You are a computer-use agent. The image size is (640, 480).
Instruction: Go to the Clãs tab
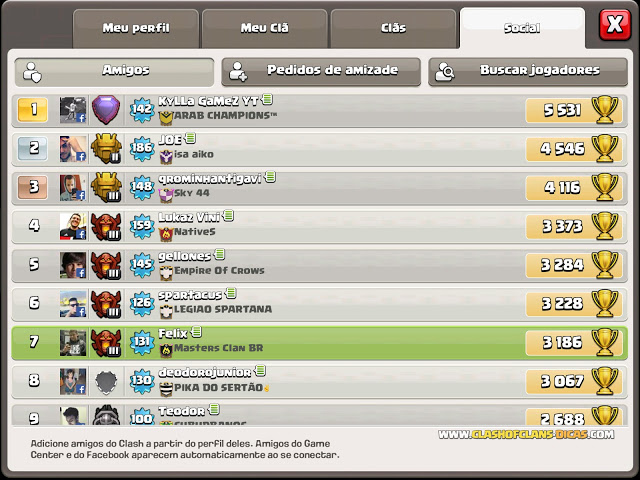point(393,28)
